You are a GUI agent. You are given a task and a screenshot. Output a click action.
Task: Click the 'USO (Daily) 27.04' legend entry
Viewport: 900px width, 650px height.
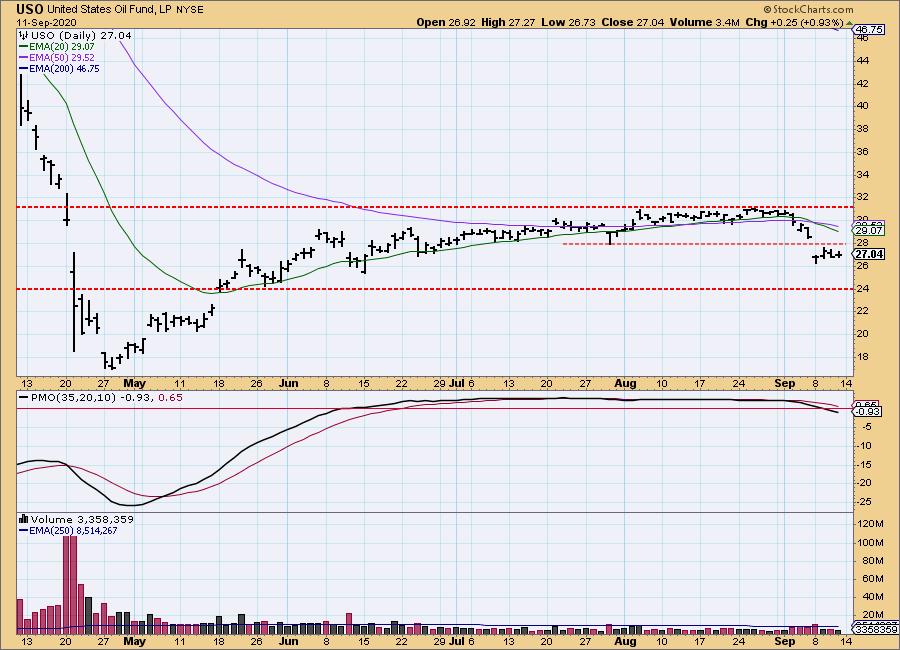pos(81,36)
